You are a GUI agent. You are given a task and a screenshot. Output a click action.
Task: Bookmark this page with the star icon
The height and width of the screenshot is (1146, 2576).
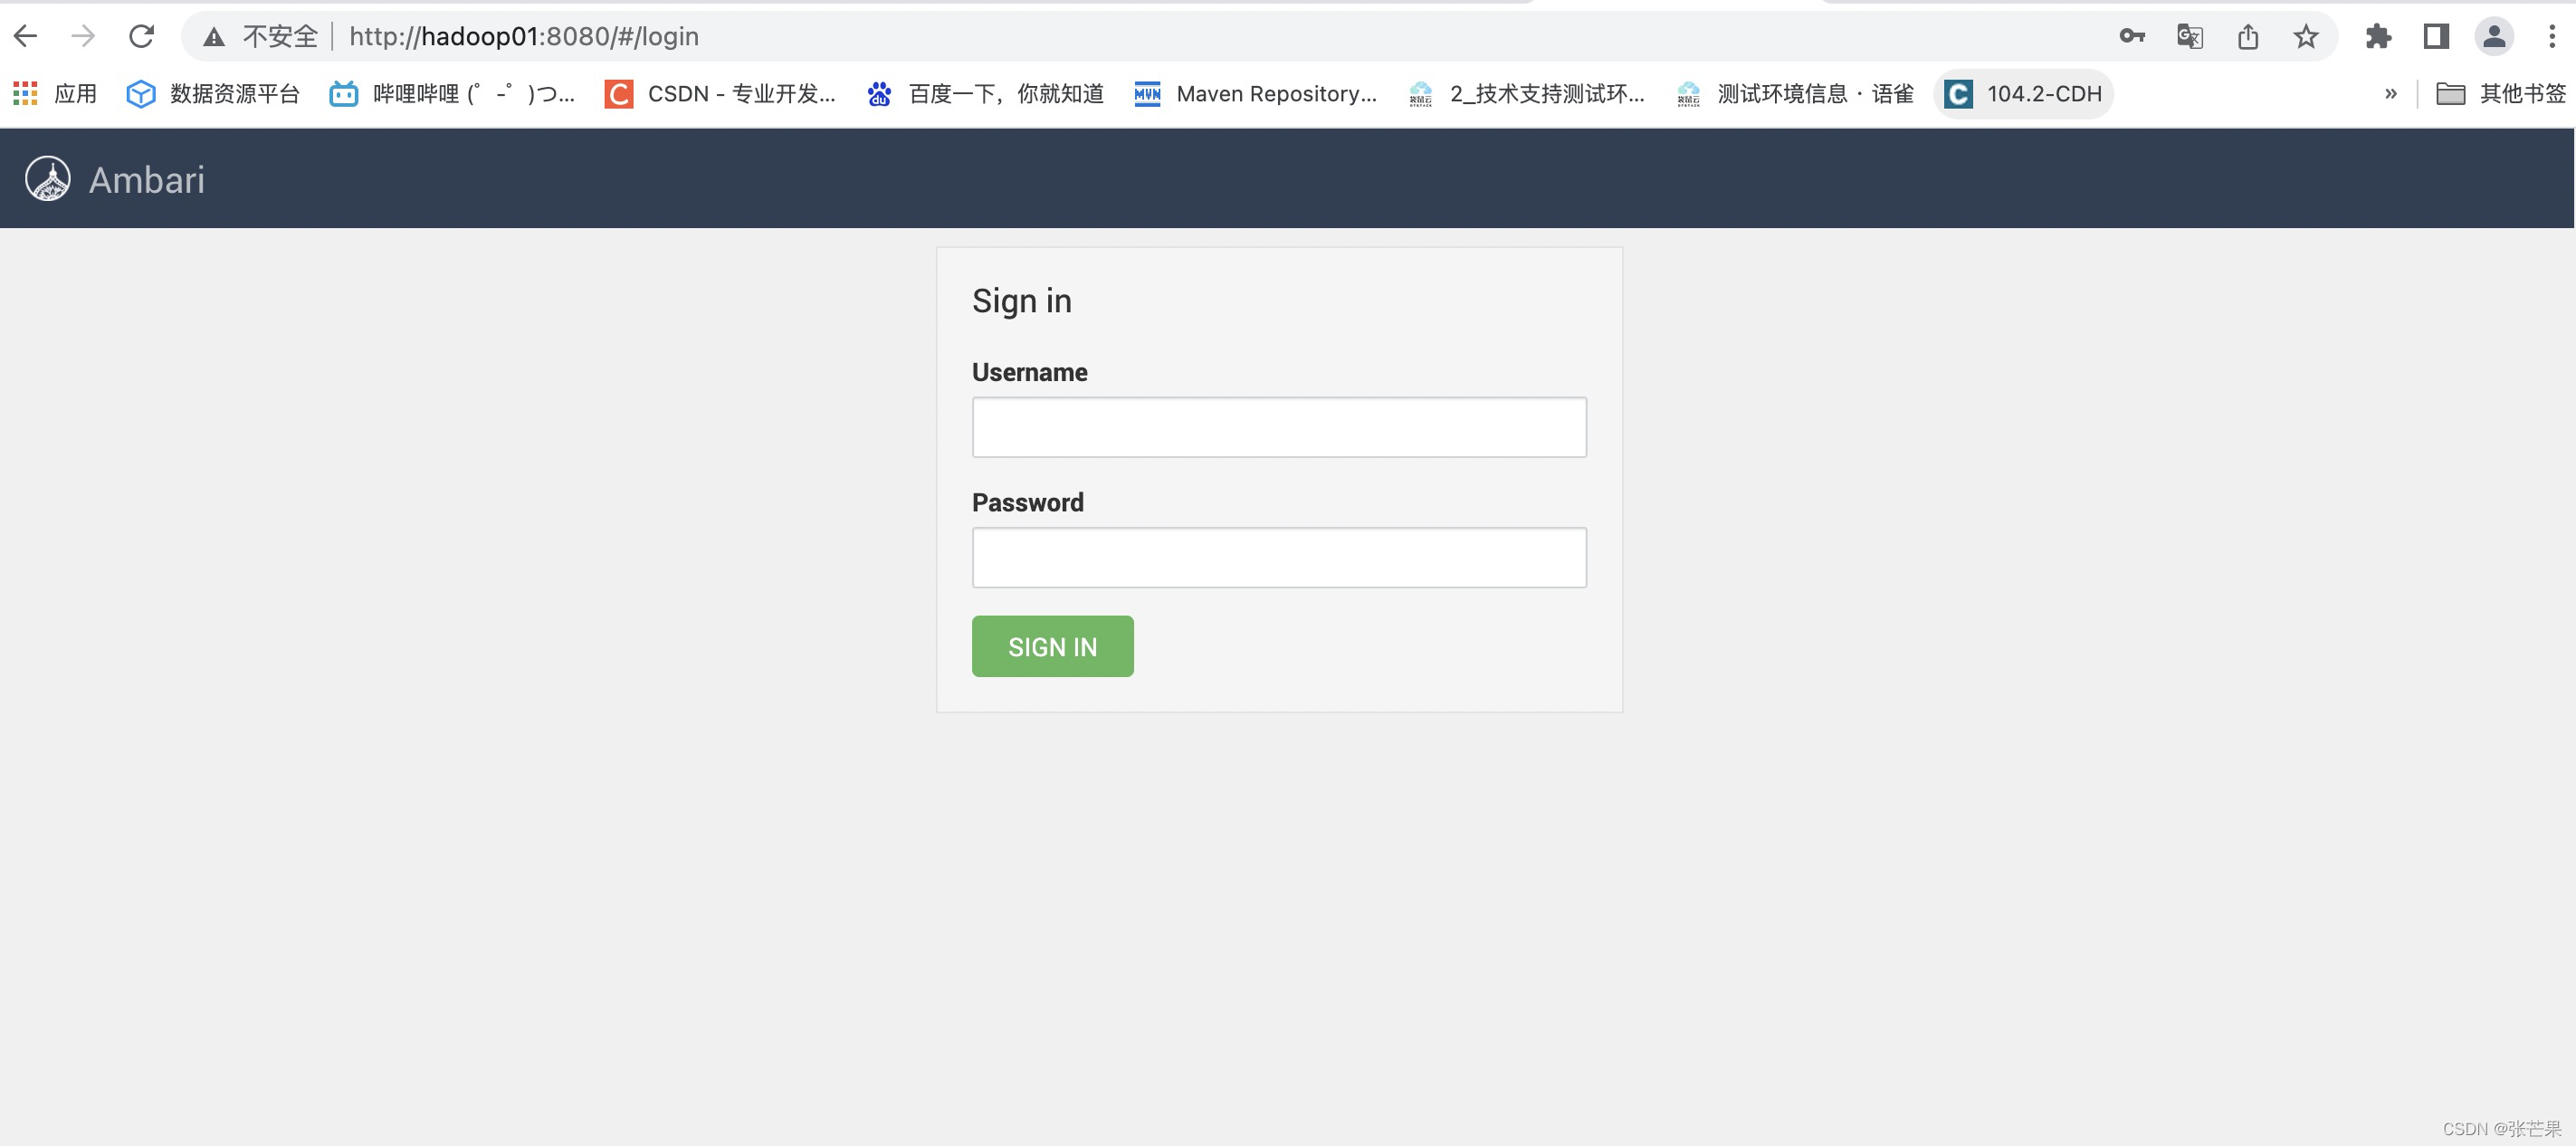pos(2306,37)
